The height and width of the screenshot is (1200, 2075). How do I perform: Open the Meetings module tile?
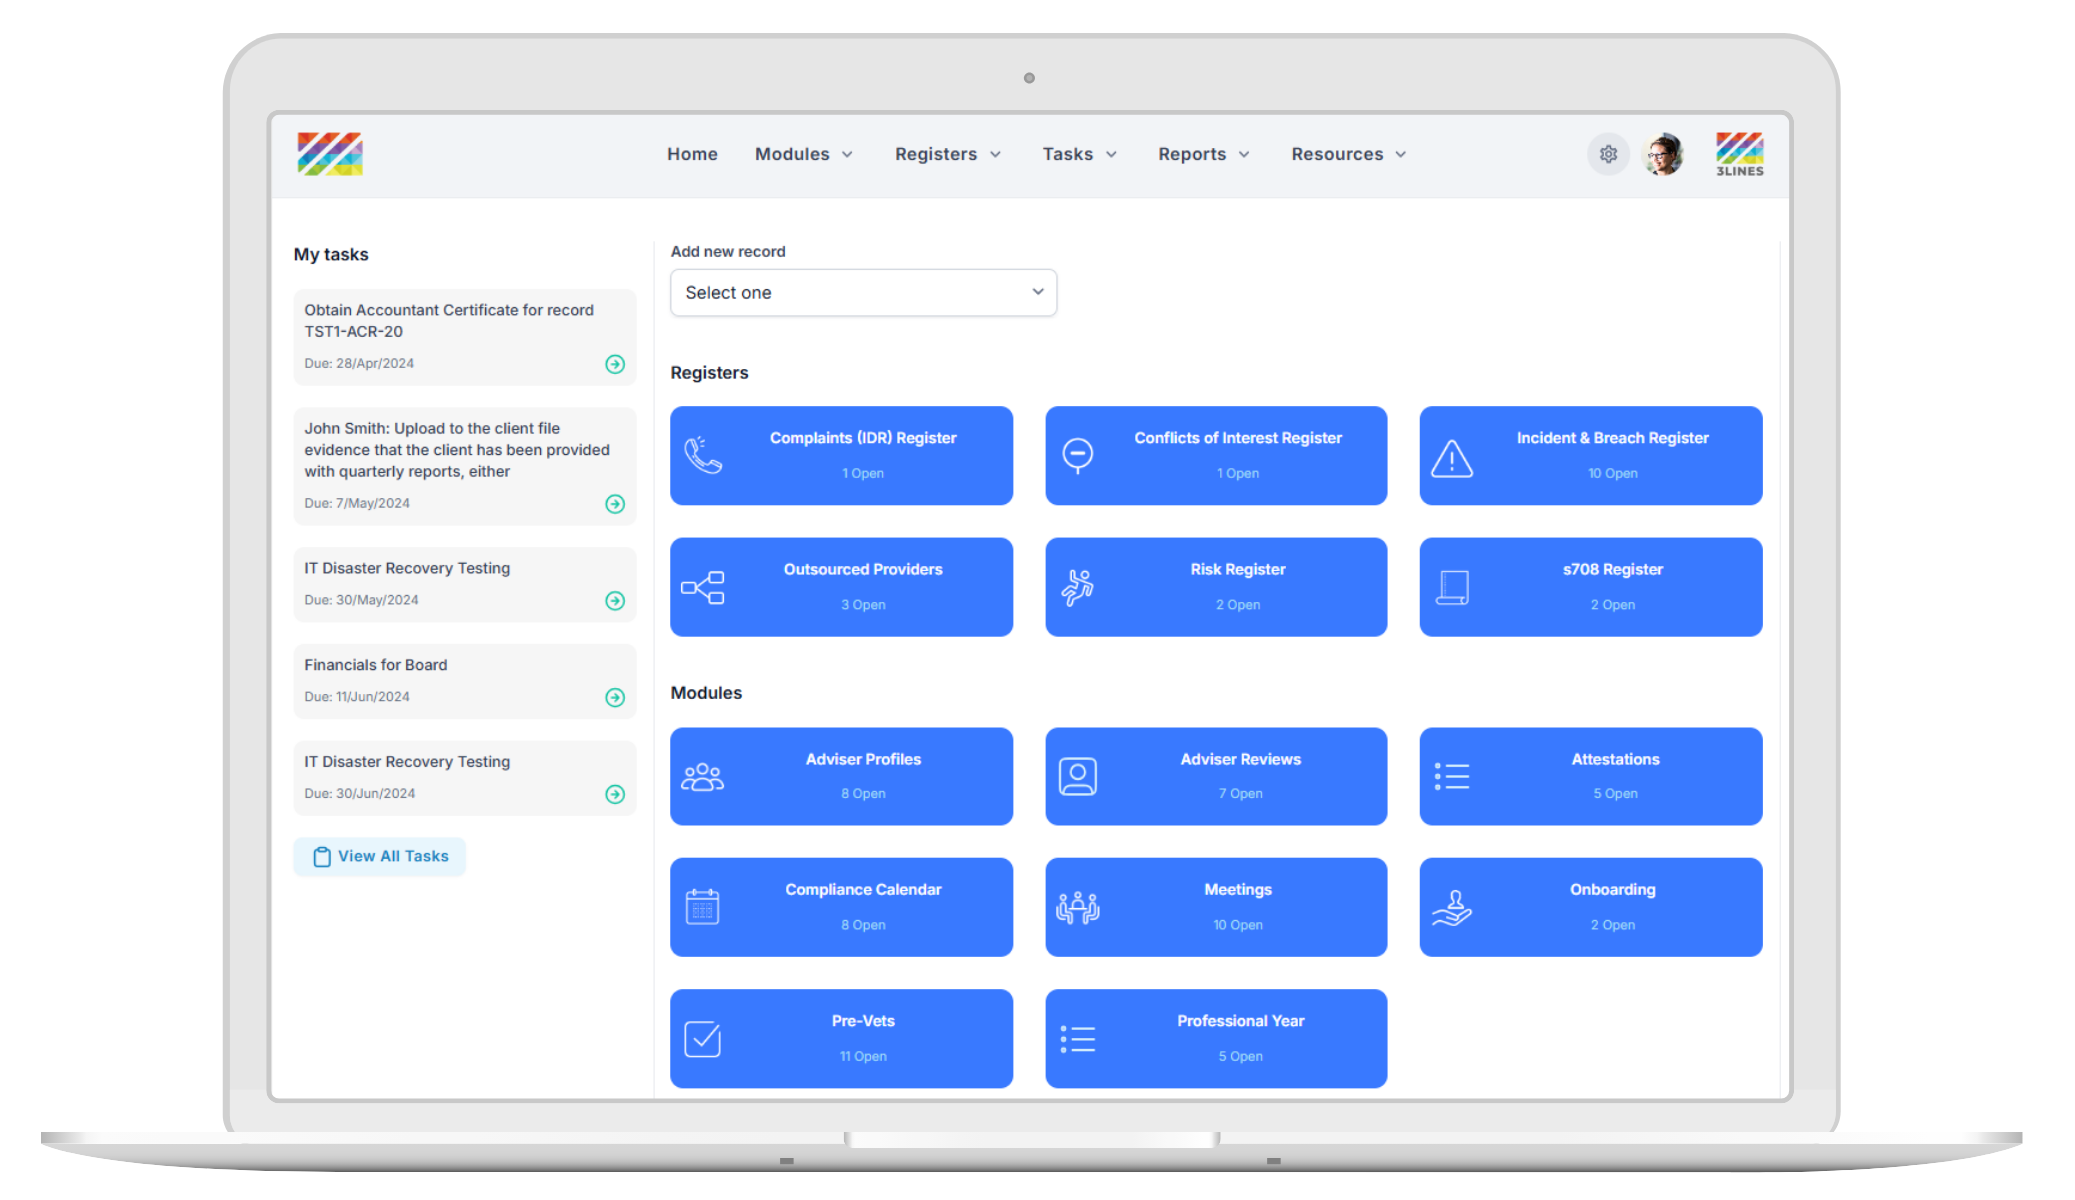click(x=1216, y=906)
